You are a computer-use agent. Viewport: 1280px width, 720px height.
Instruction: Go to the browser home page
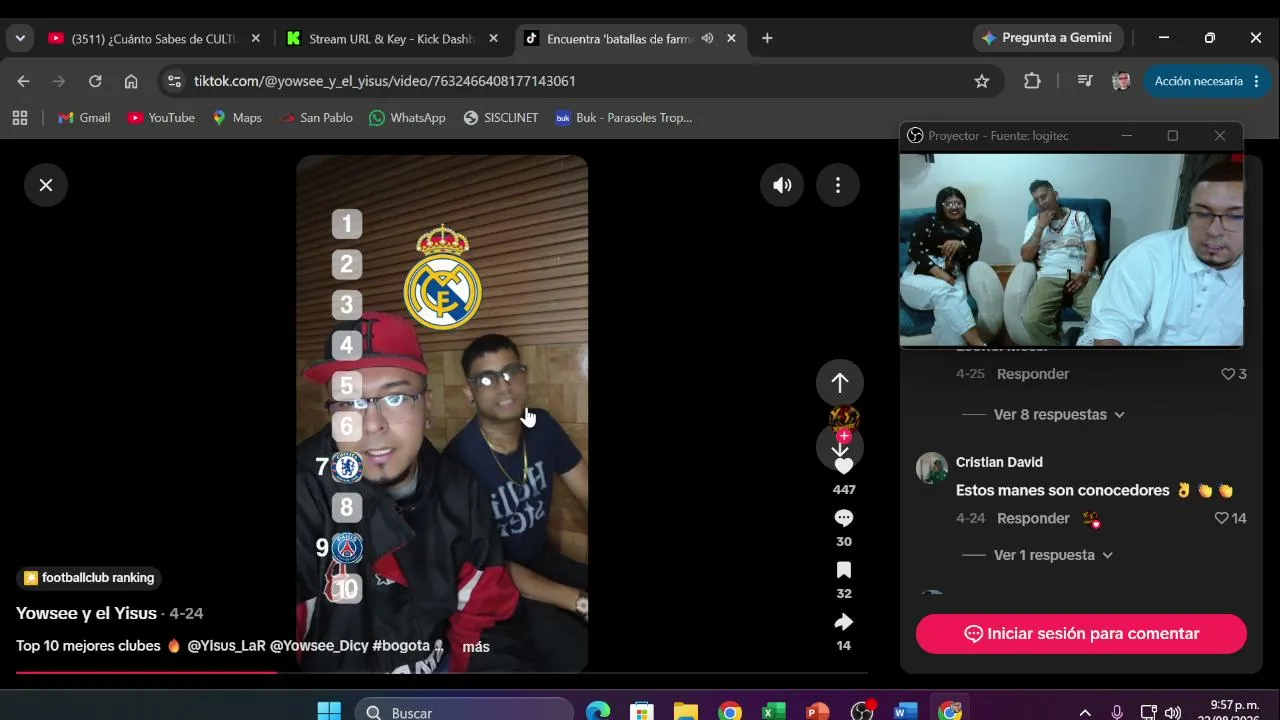pyautogui.click(x=131, y=81)
